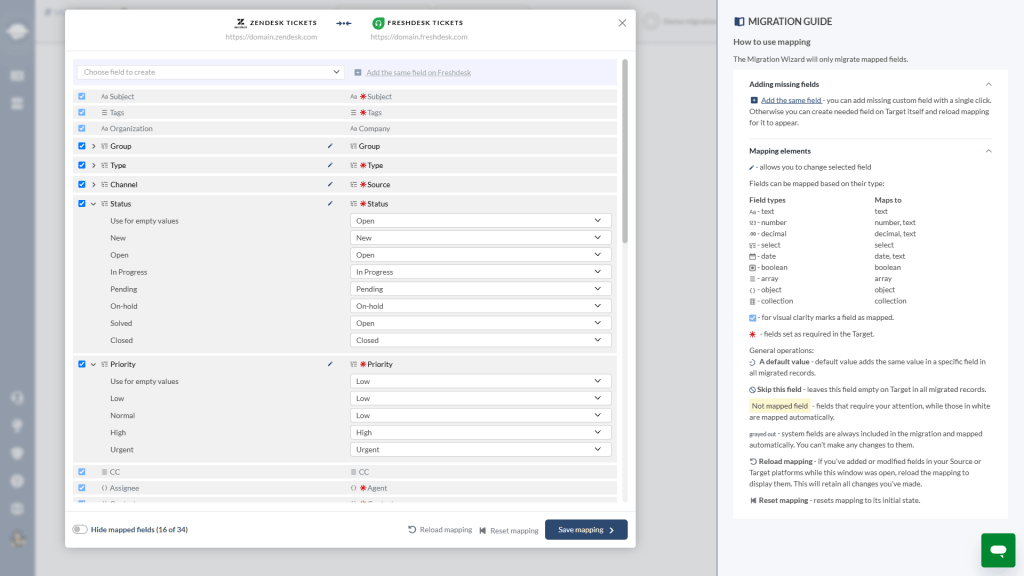
Task: Open the Normal priority mapping dropdown
Action: [481, 415]
